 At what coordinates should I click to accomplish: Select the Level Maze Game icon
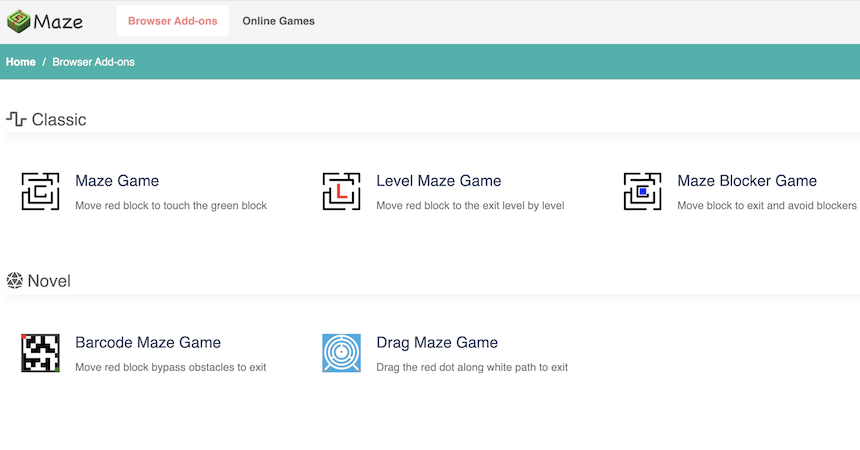click(341, 191)
